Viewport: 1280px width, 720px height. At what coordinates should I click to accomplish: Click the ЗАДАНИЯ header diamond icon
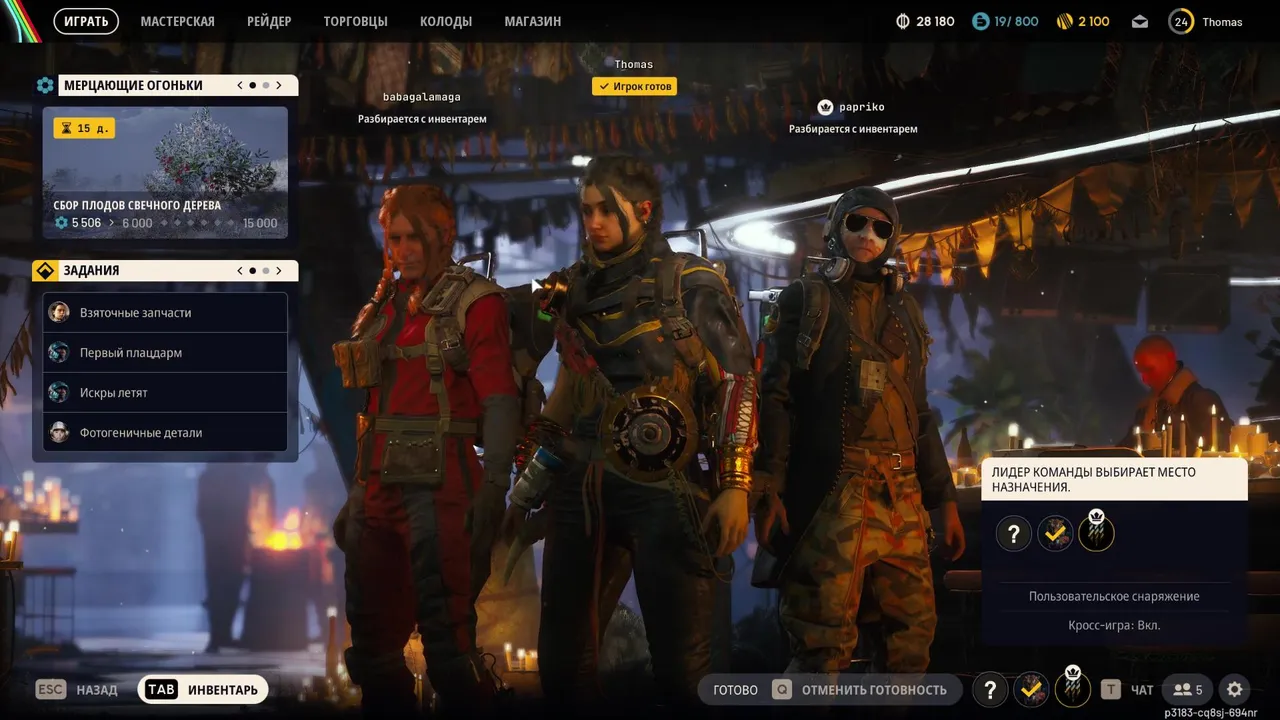click(45, 270)
